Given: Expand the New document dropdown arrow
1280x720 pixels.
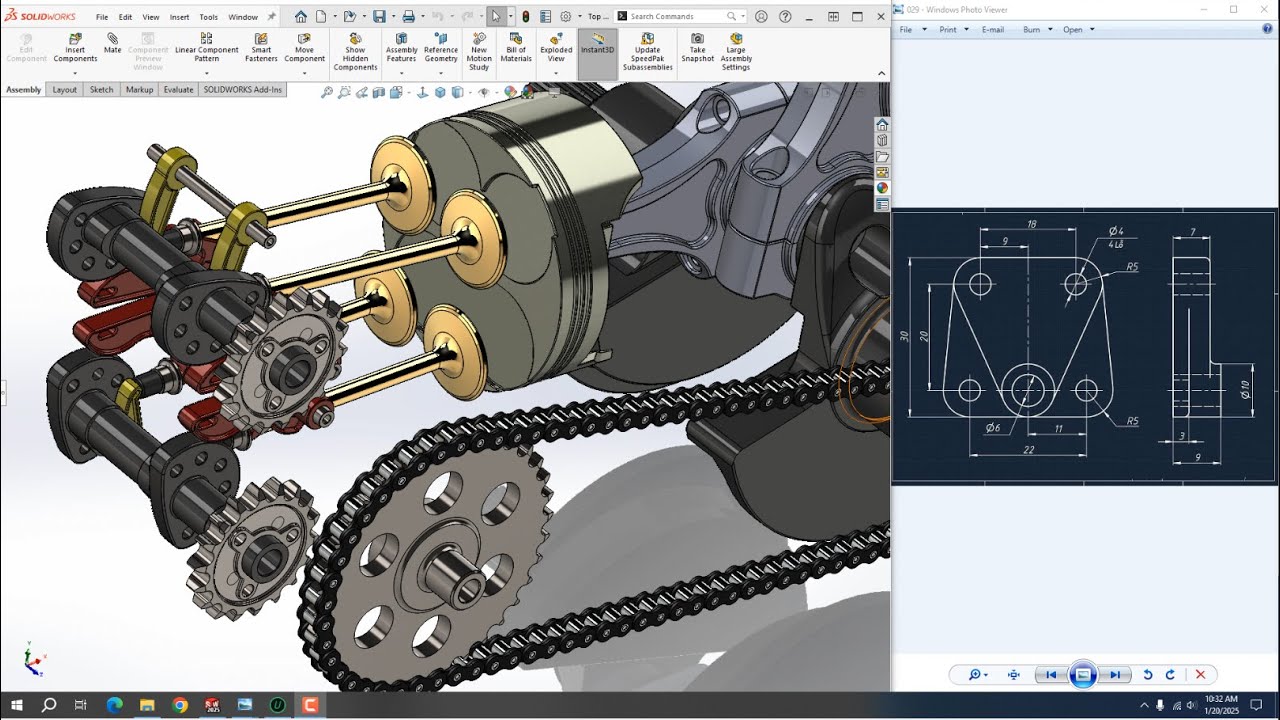Looking at the screenshot, I should pos(334,16).
